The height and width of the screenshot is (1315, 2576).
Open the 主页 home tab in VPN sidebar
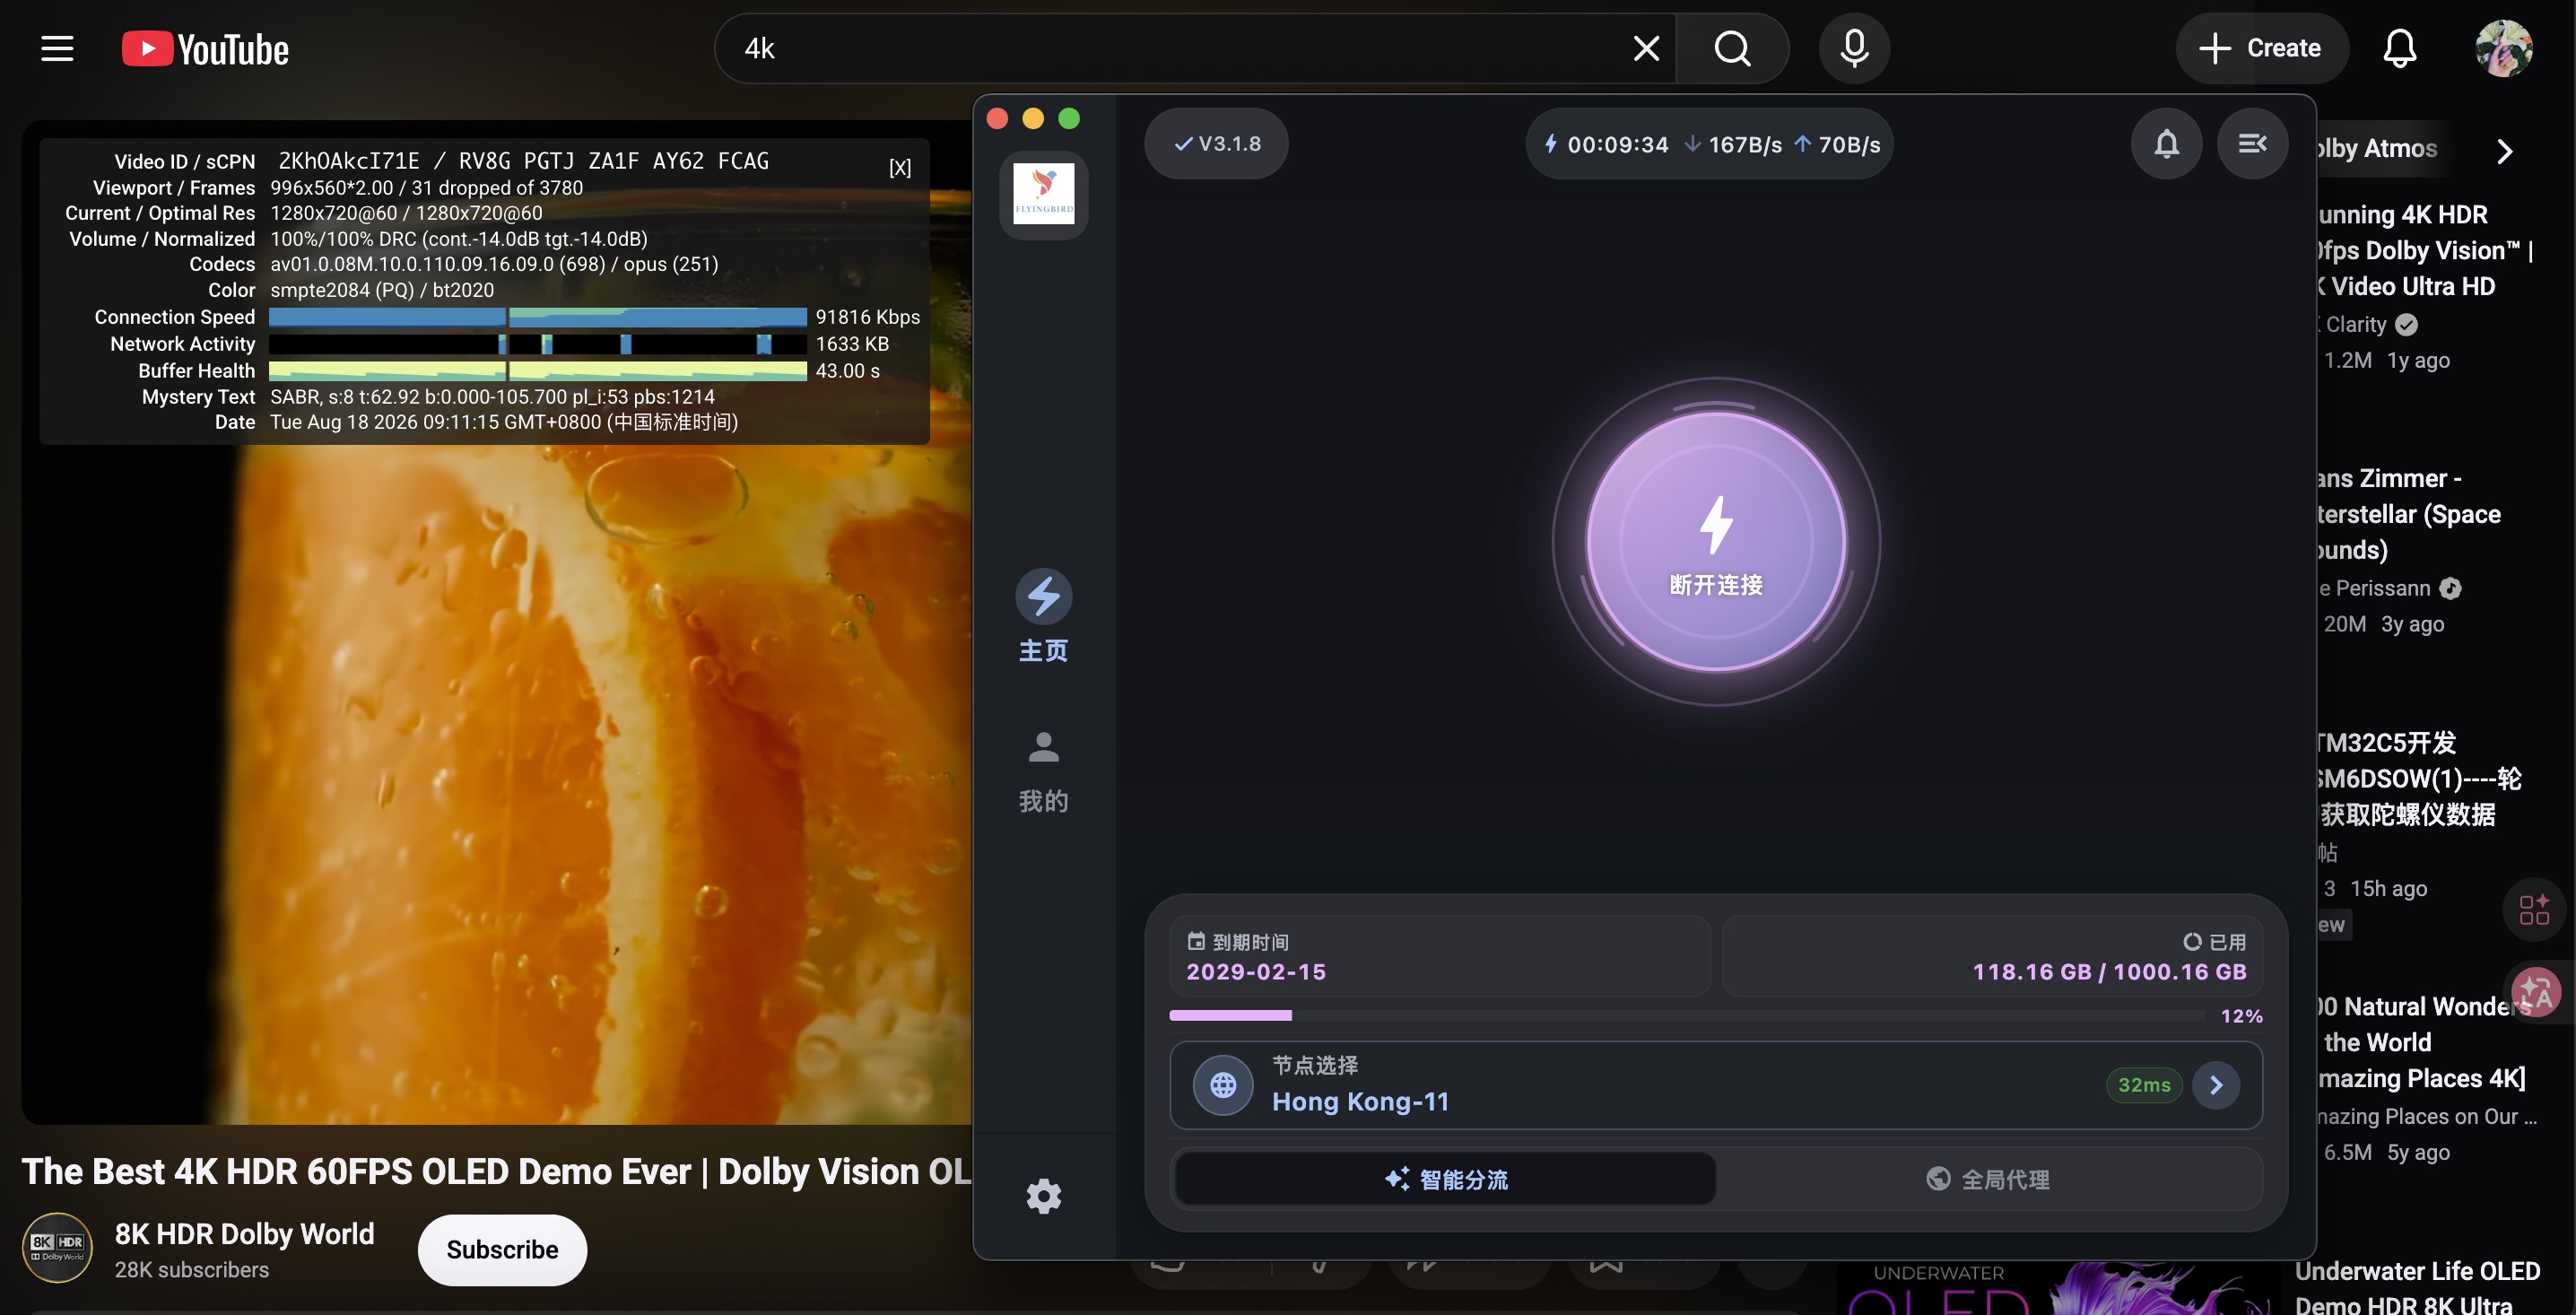[1043, 616]
